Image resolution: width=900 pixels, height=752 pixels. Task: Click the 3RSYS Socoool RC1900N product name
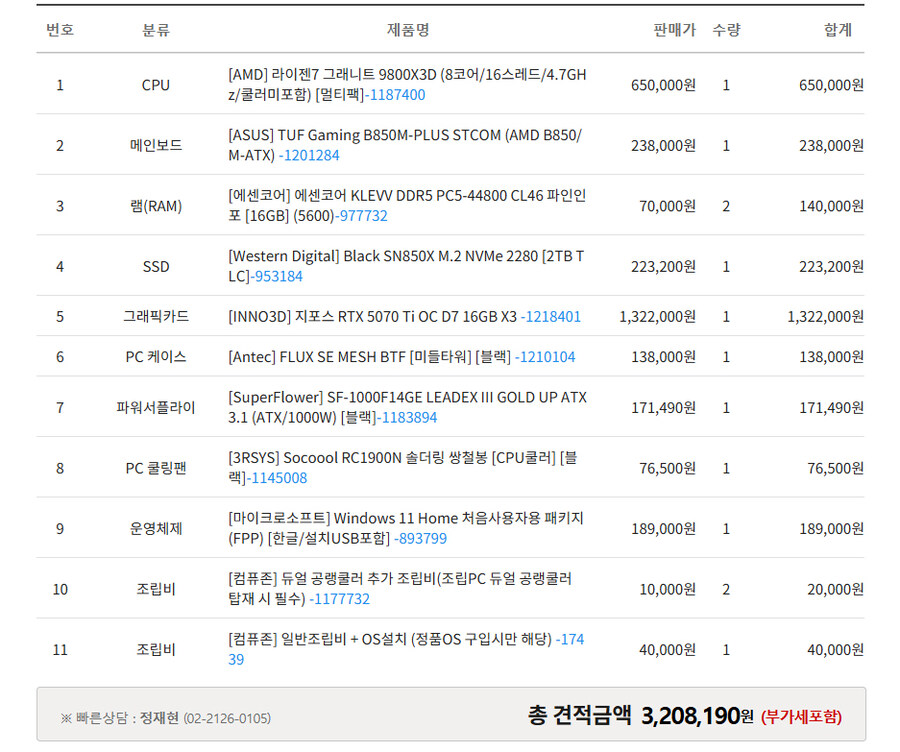click(x=402, y=468)
